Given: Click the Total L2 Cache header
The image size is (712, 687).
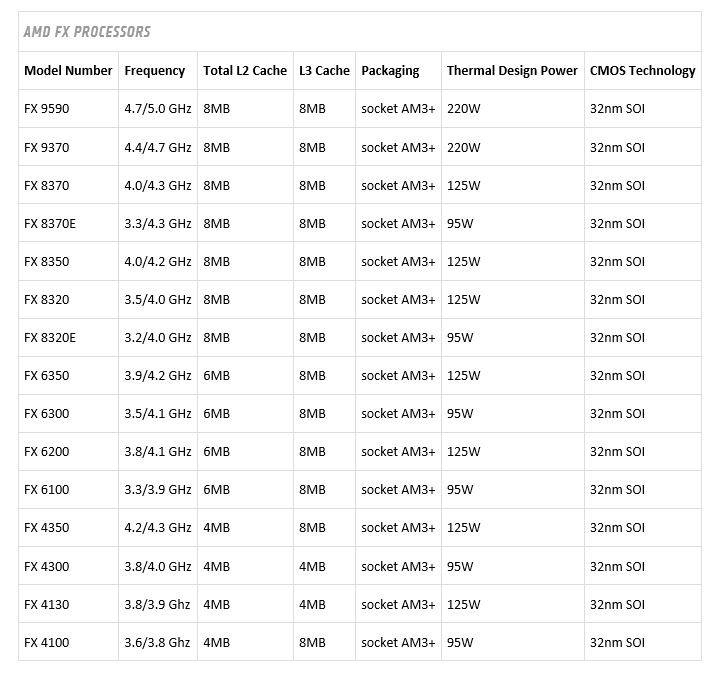Looking at the screenshot, I should (245, 71).
